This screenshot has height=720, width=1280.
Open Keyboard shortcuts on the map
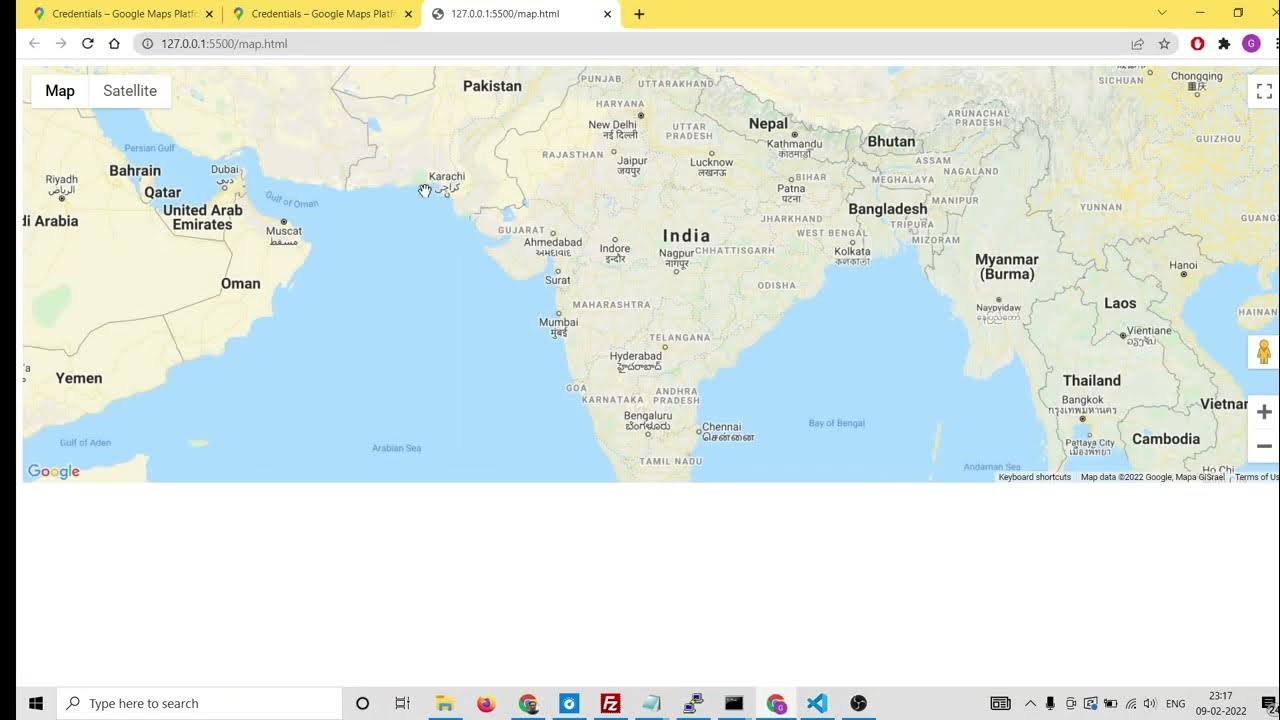[x=1034, y=477]
